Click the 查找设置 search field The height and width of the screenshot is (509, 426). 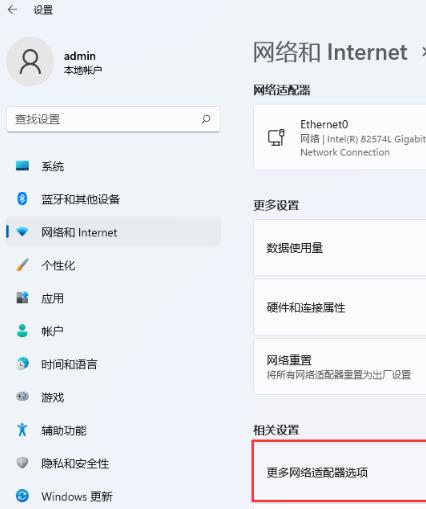113,119
